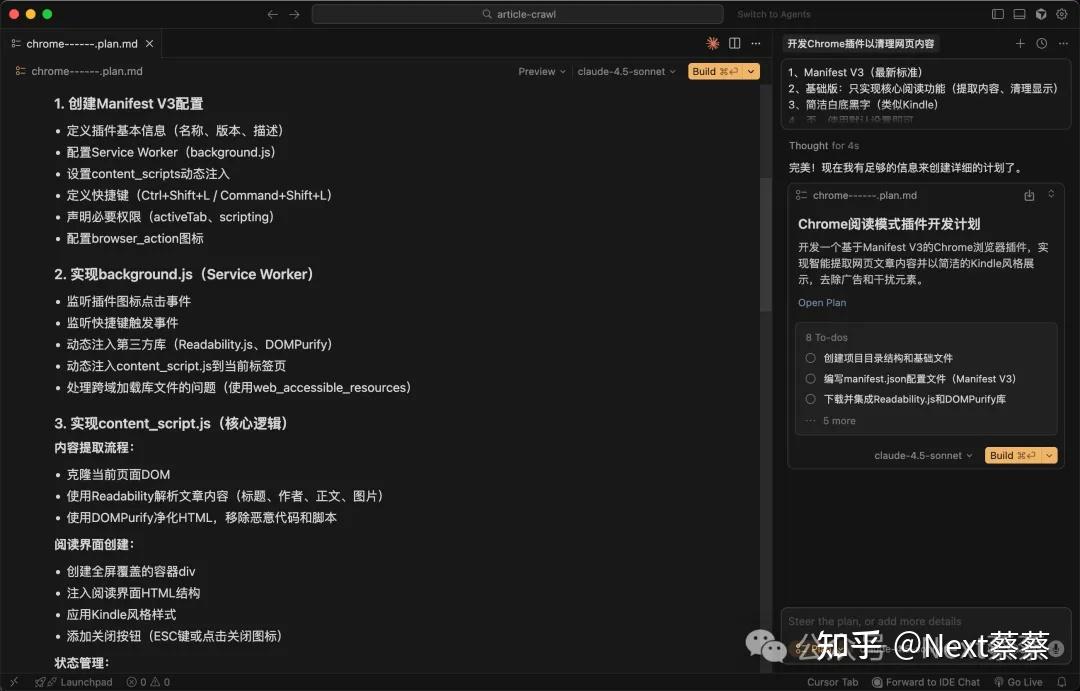Image resolution: width=1080 pixels, height=691 pixels.
Task: Click the editor more actions ellipsis icon
Action: point(756,44)
